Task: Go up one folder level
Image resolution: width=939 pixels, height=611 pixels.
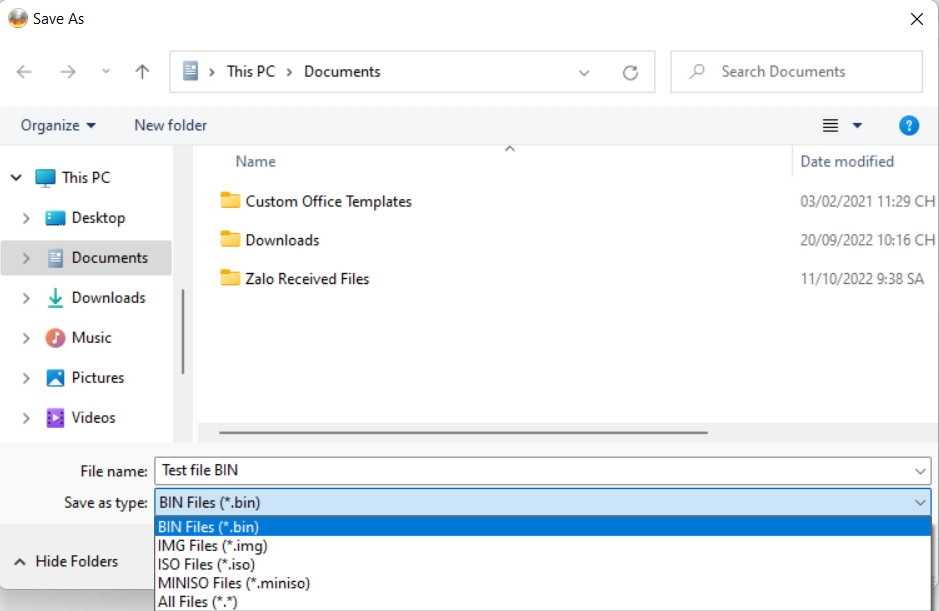Action: (x=142, y=72)
